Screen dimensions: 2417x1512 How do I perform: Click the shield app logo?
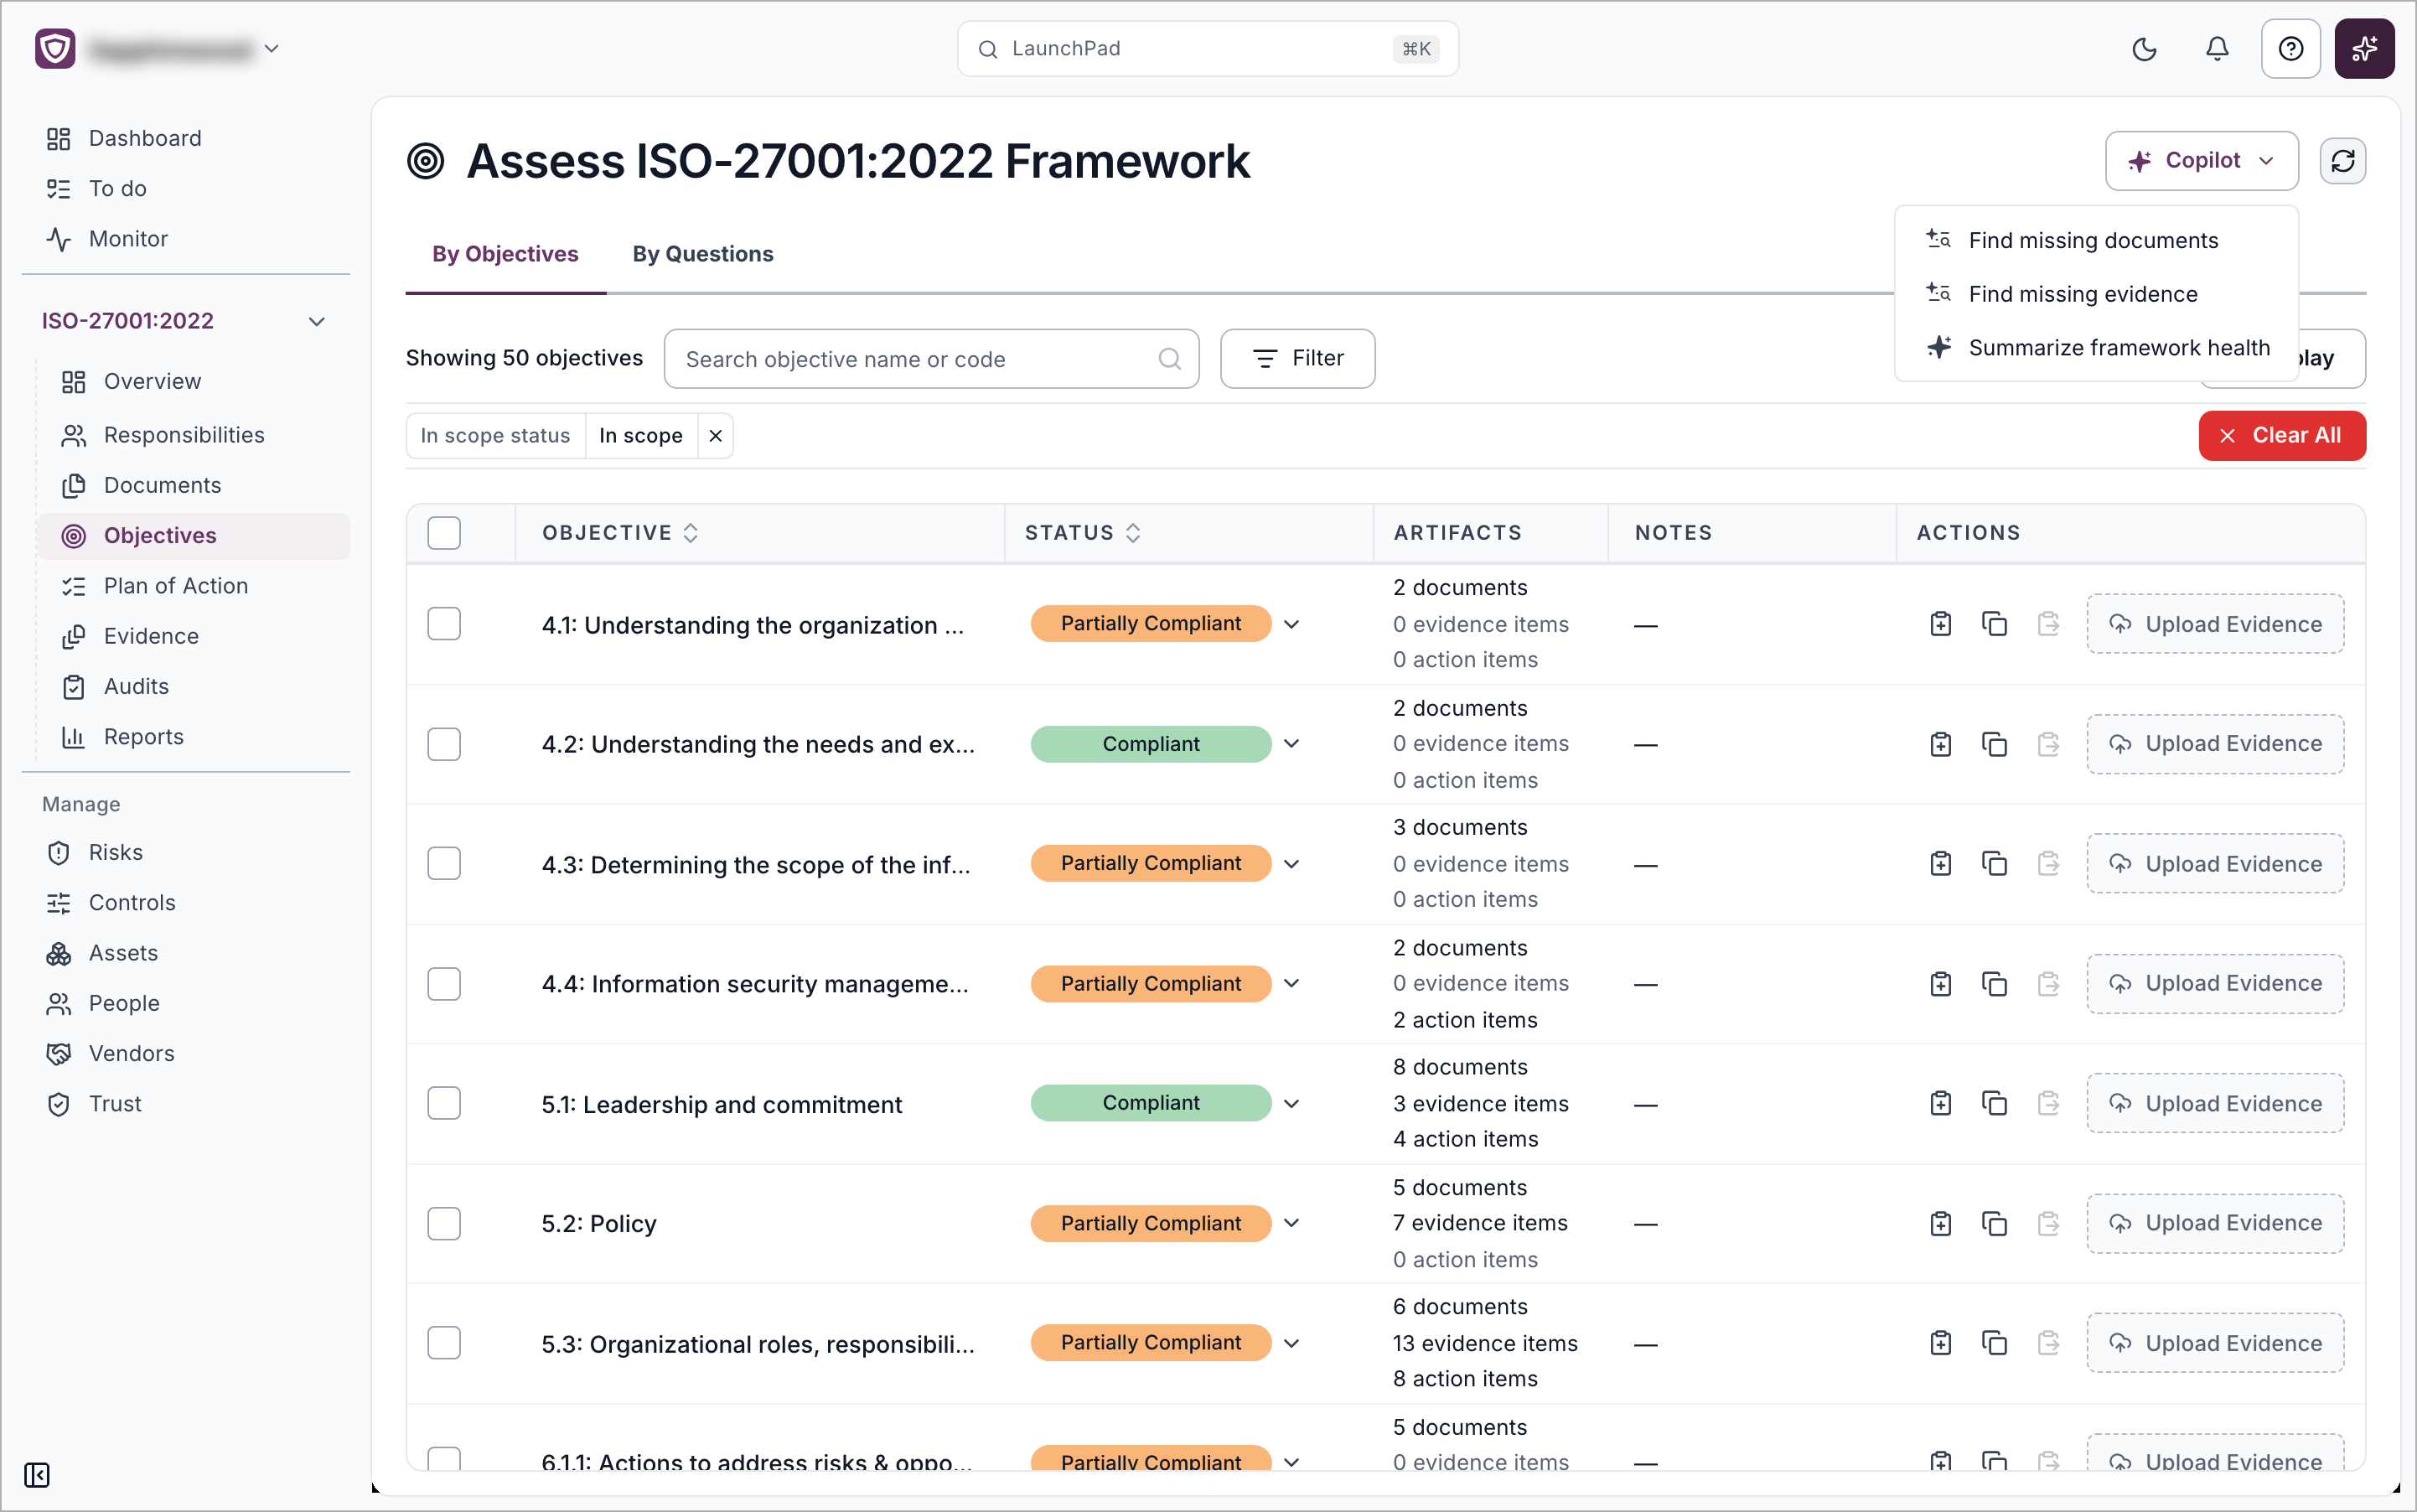[55, 48]
